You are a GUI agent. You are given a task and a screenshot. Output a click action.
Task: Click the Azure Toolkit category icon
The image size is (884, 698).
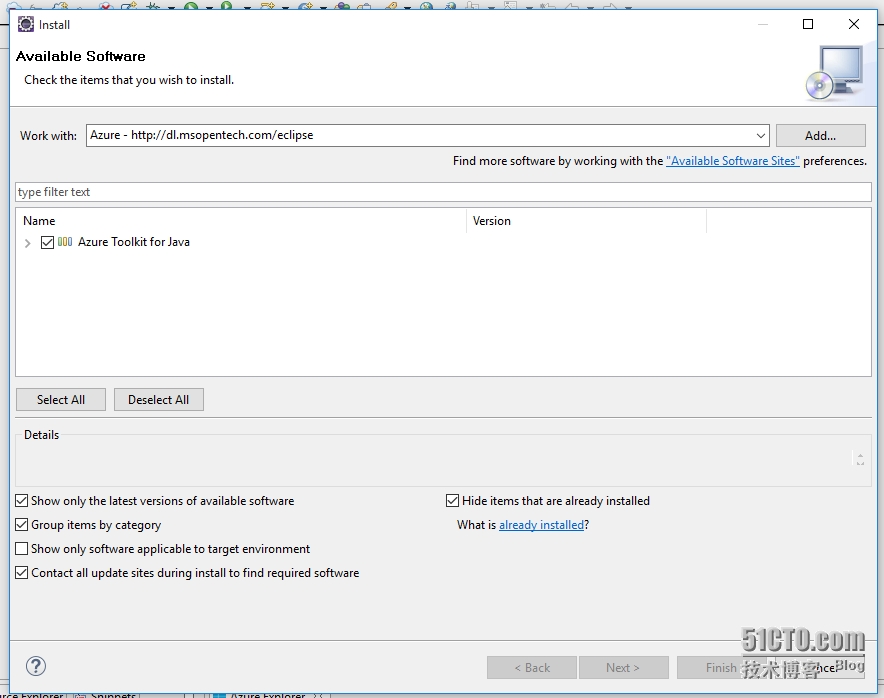(x=65, y=242)
